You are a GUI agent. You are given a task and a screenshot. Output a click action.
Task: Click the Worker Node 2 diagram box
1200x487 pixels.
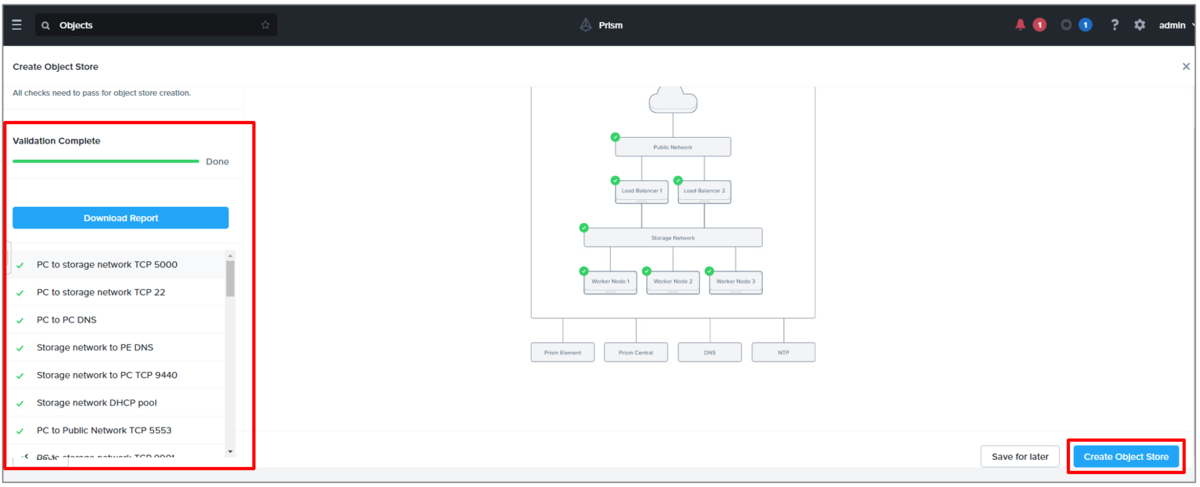coord(673,282)
